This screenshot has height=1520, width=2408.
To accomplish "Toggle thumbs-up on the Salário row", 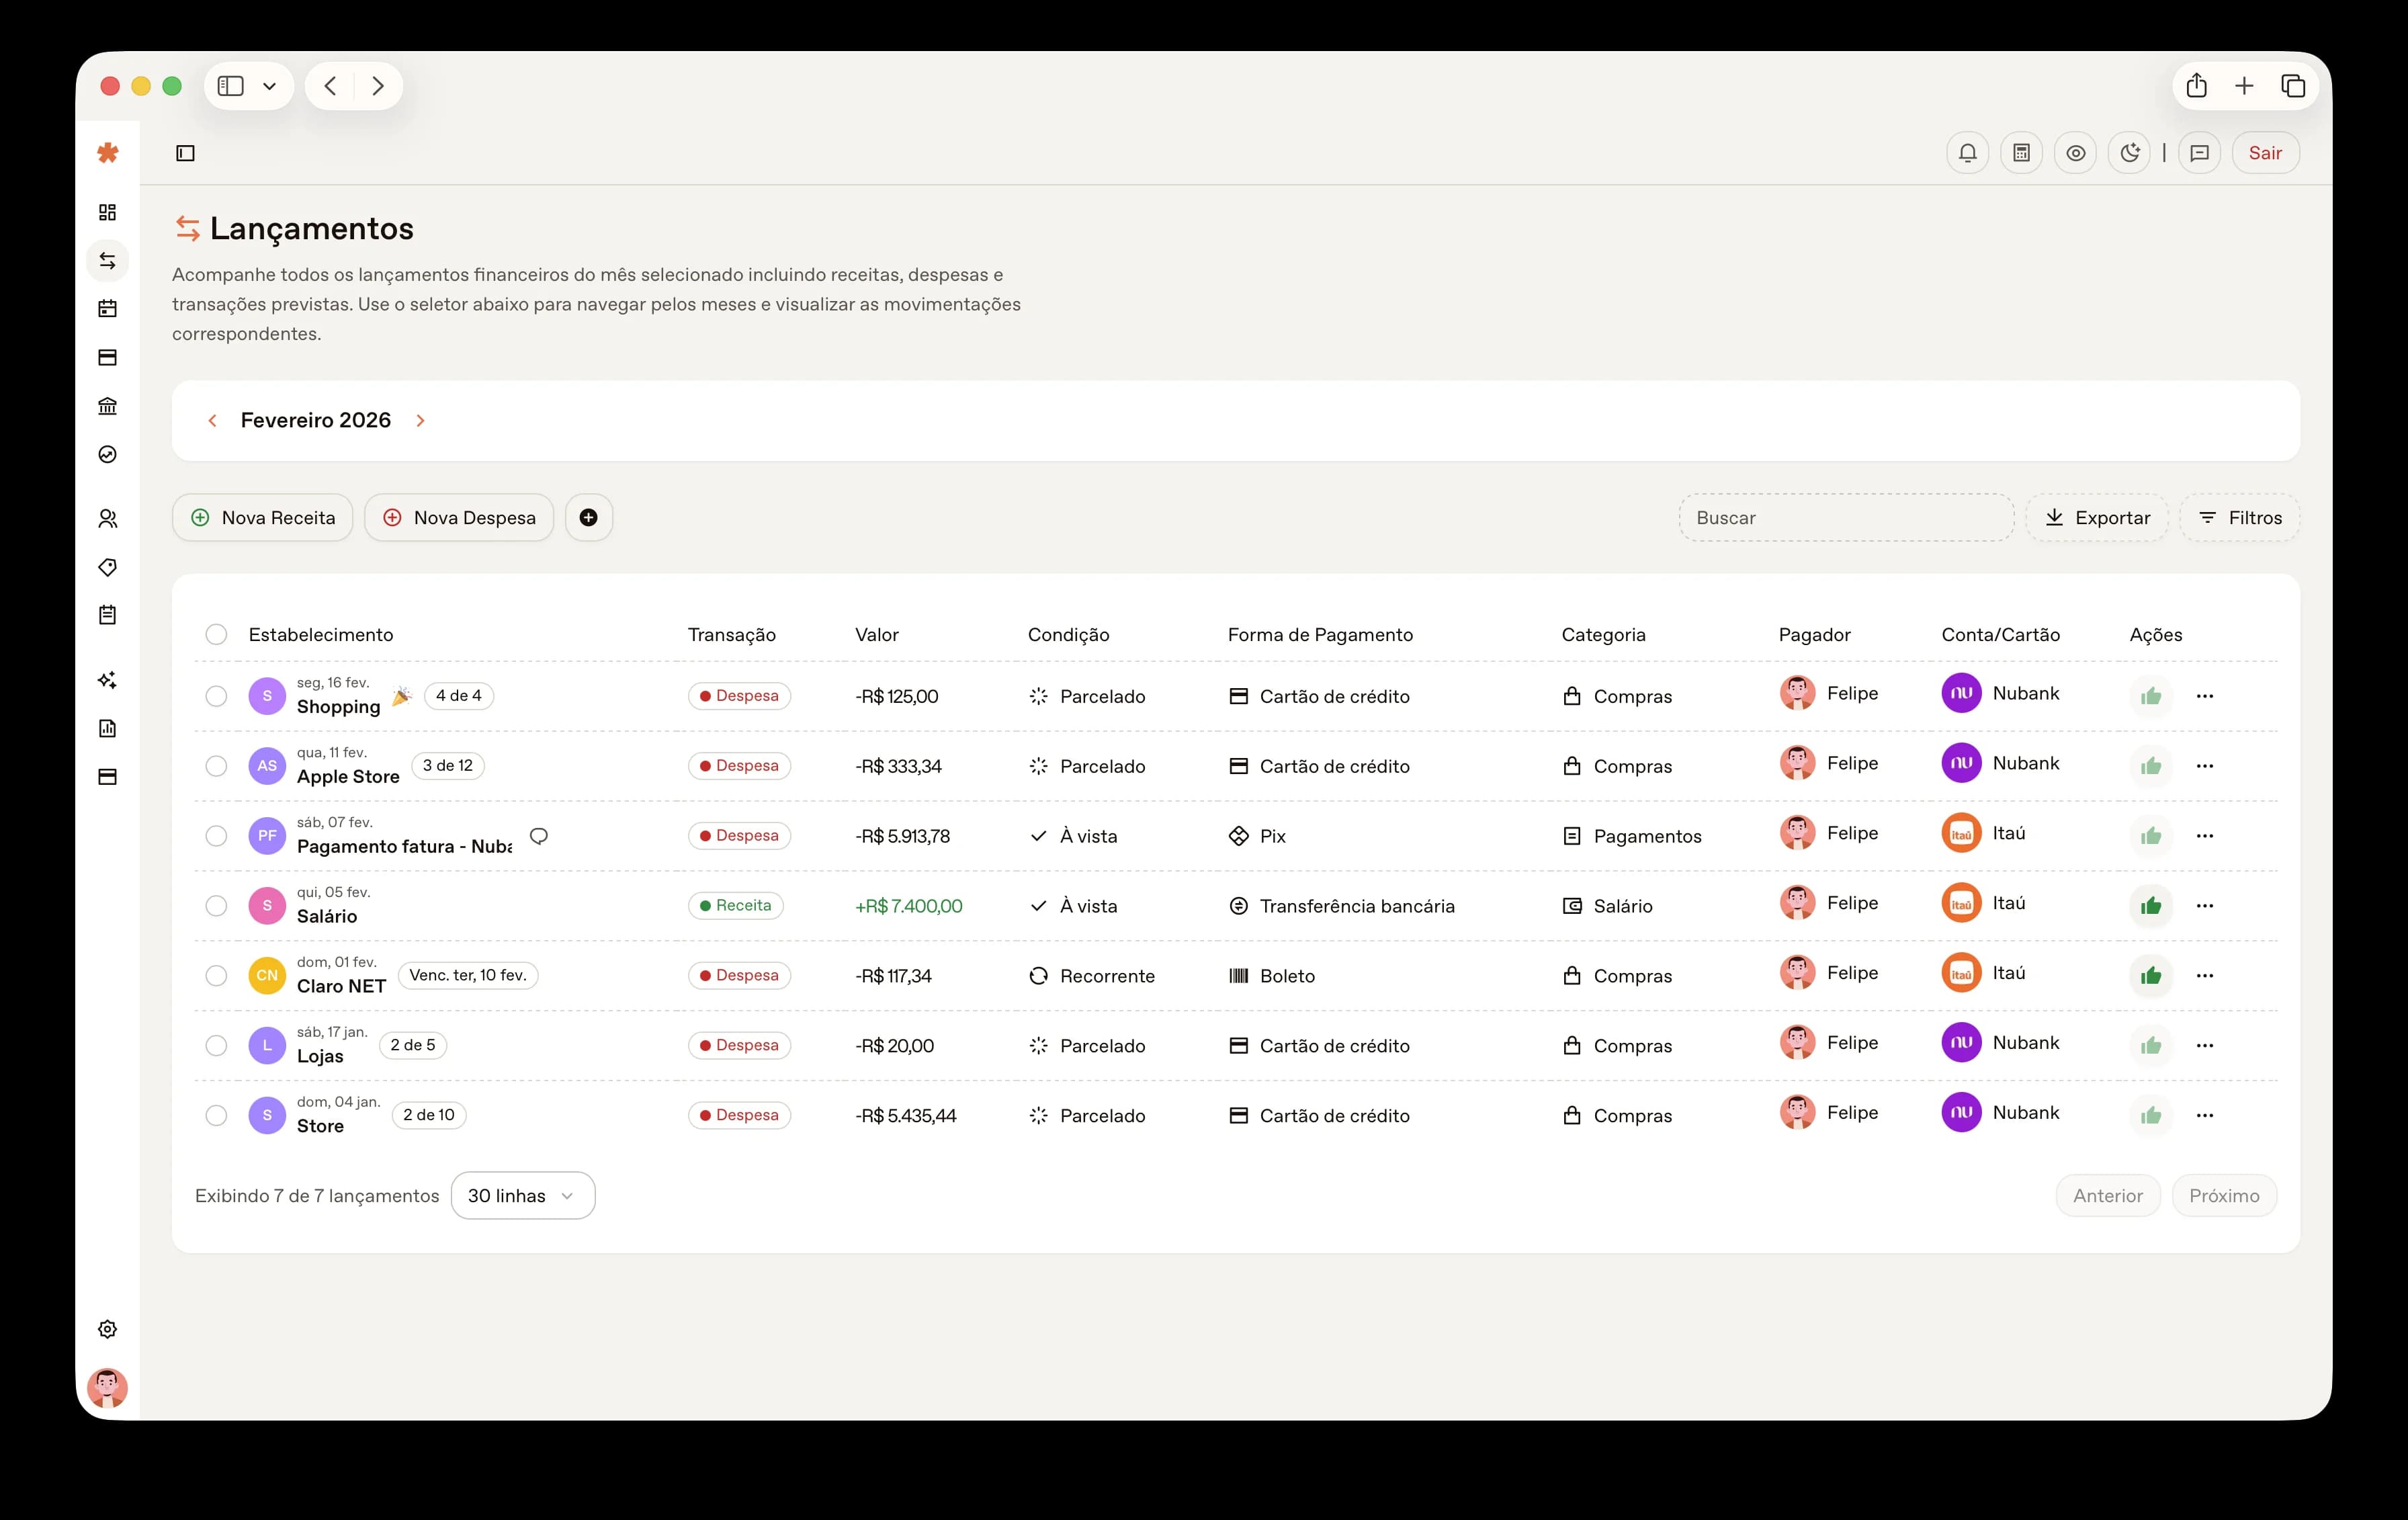I will click(2151, 906).
